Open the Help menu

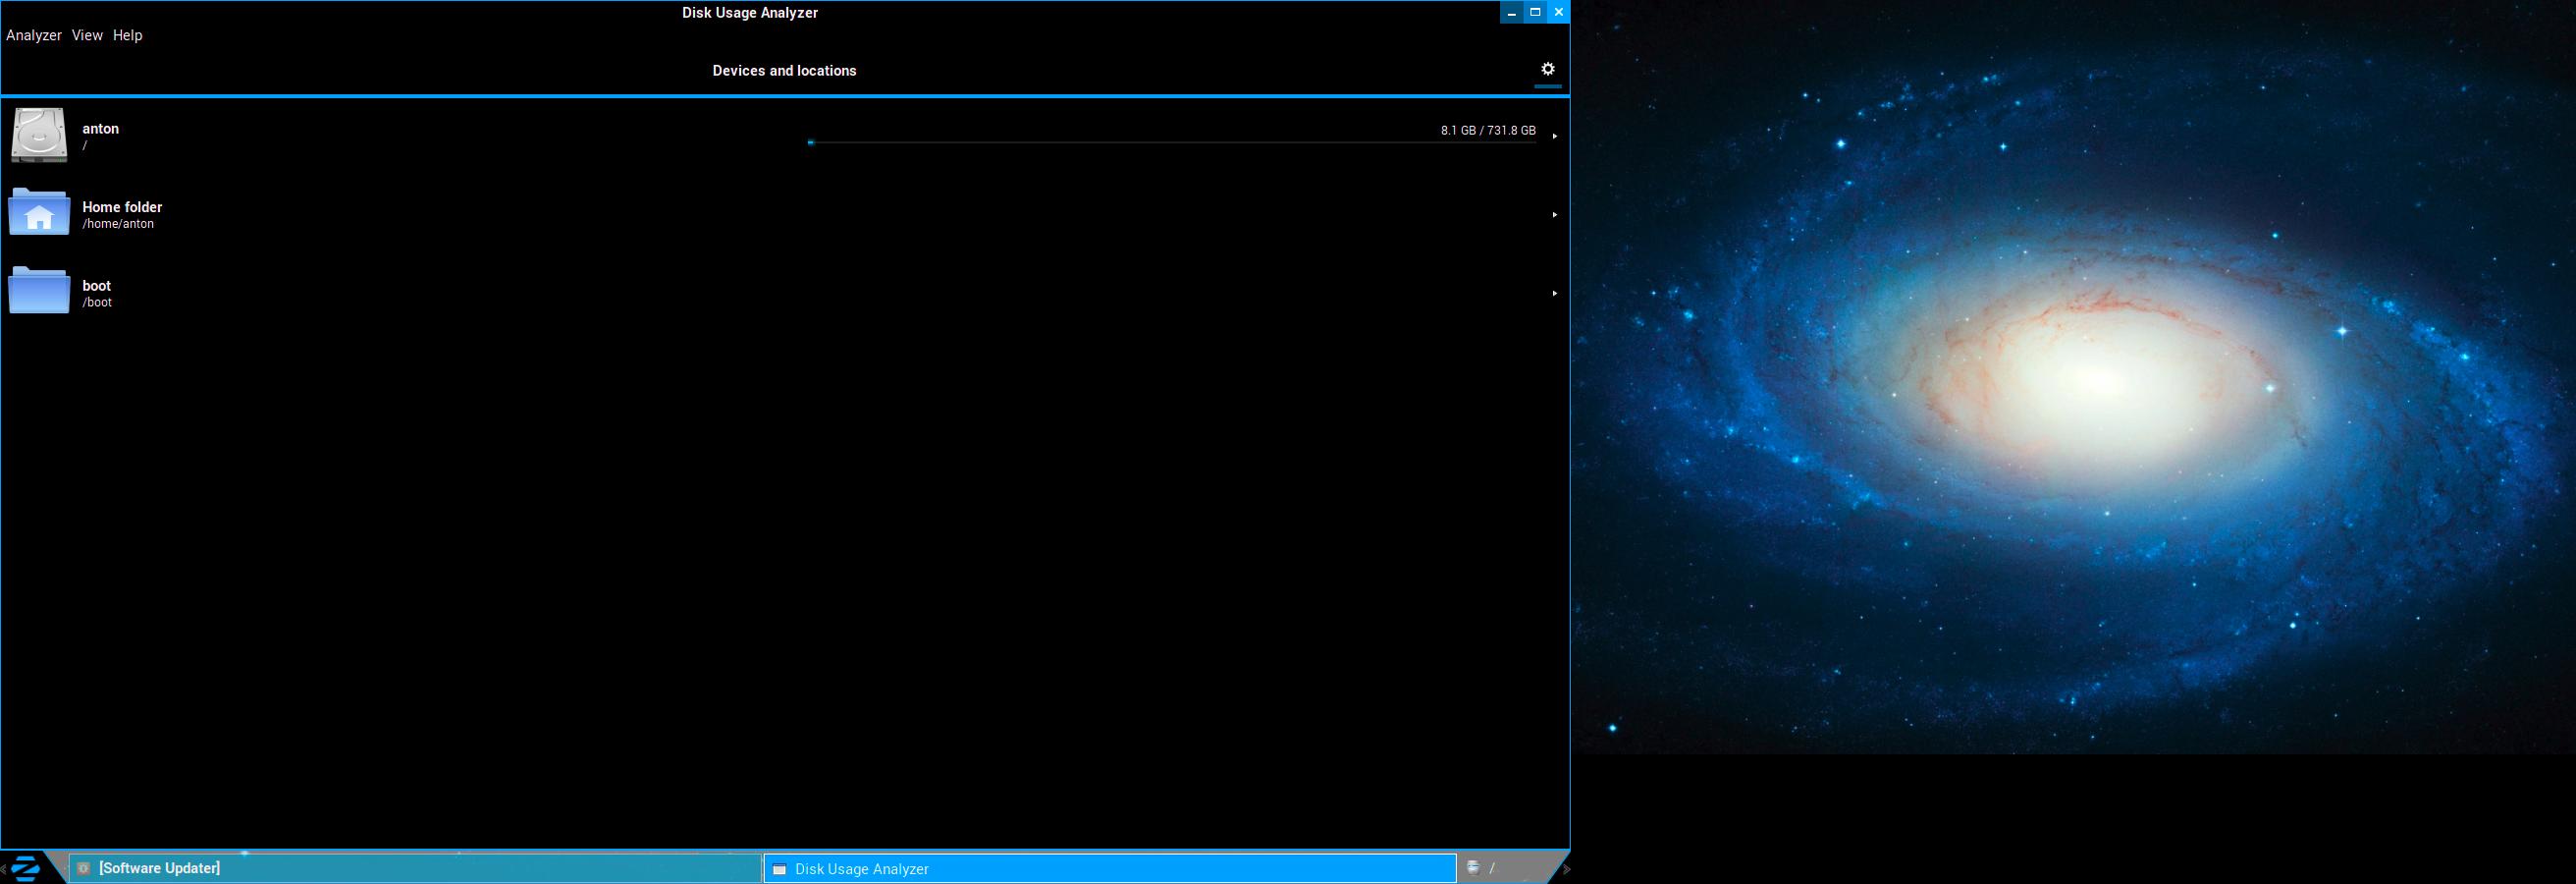click(x=127, y=35)
